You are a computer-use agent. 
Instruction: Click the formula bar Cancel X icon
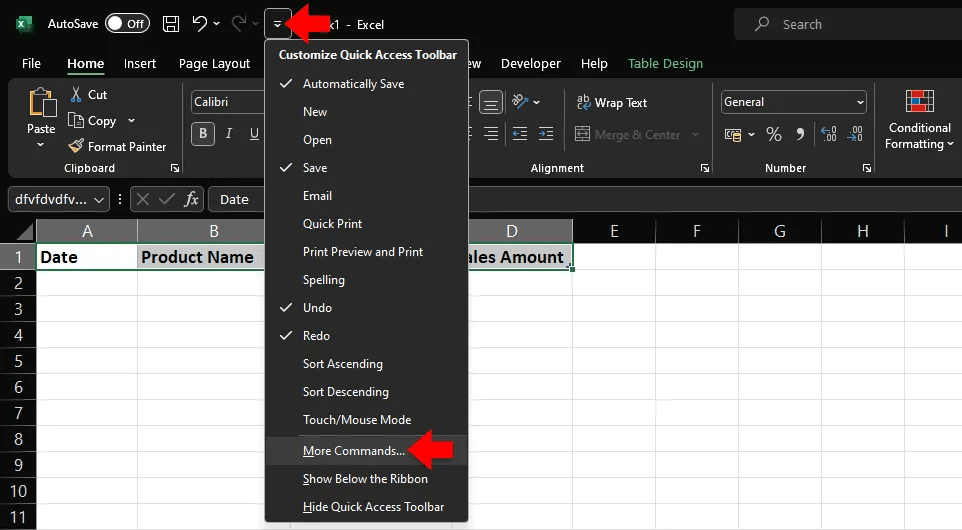click(143, 199)
